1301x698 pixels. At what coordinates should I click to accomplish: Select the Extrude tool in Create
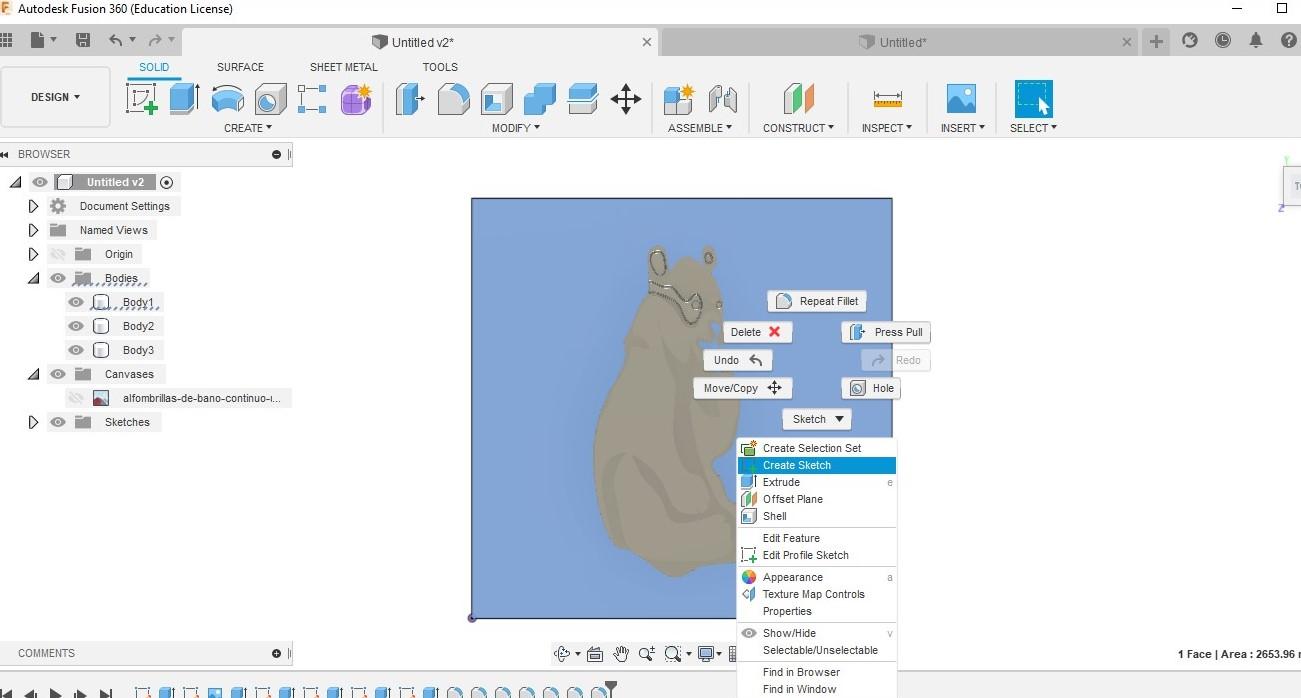pos(184,99)
